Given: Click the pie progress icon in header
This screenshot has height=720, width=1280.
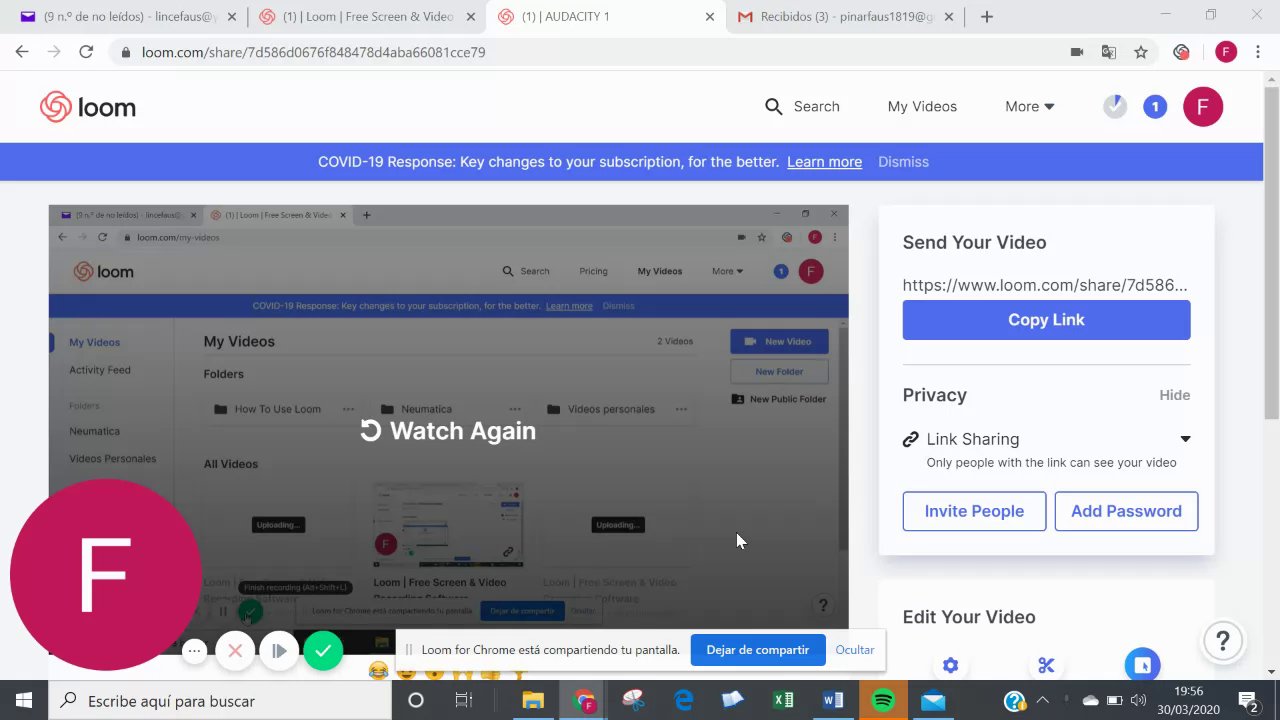Looking at the screenshot, I should (1115, 106).
